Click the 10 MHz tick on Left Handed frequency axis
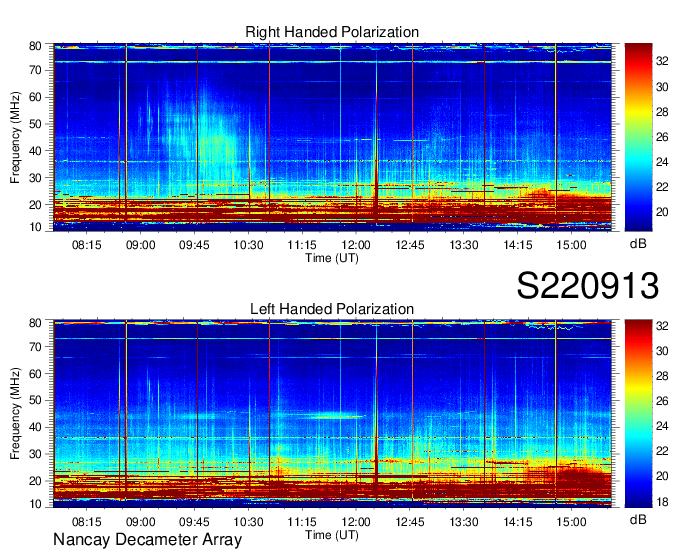Image resolution: width=680 pixels, height=552 pixels. tap(36, 504)
